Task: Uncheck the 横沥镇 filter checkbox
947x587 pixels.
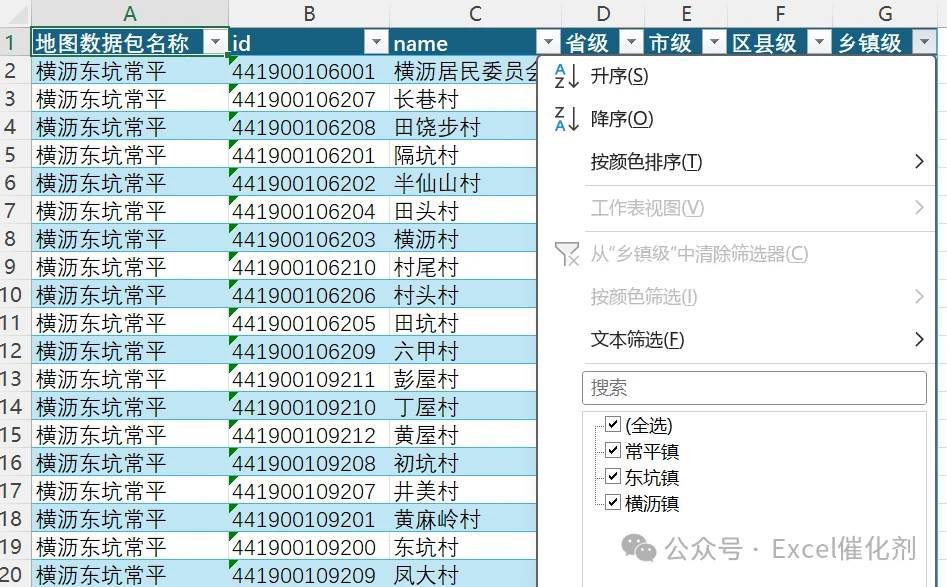Action: pos(613,502)
